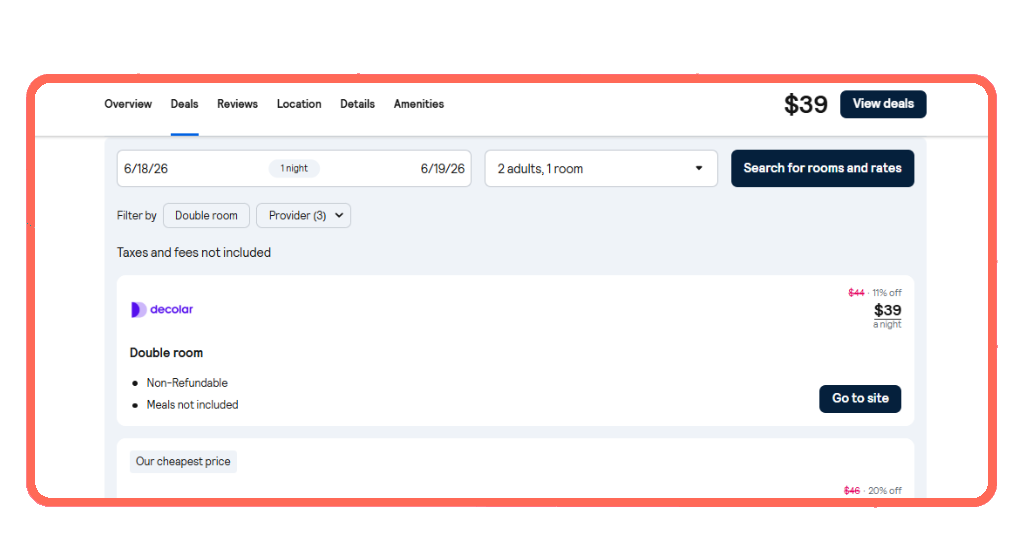1024x536 pixels.
Task: Click the $39 price in header
Action: (x=806, y=104)
